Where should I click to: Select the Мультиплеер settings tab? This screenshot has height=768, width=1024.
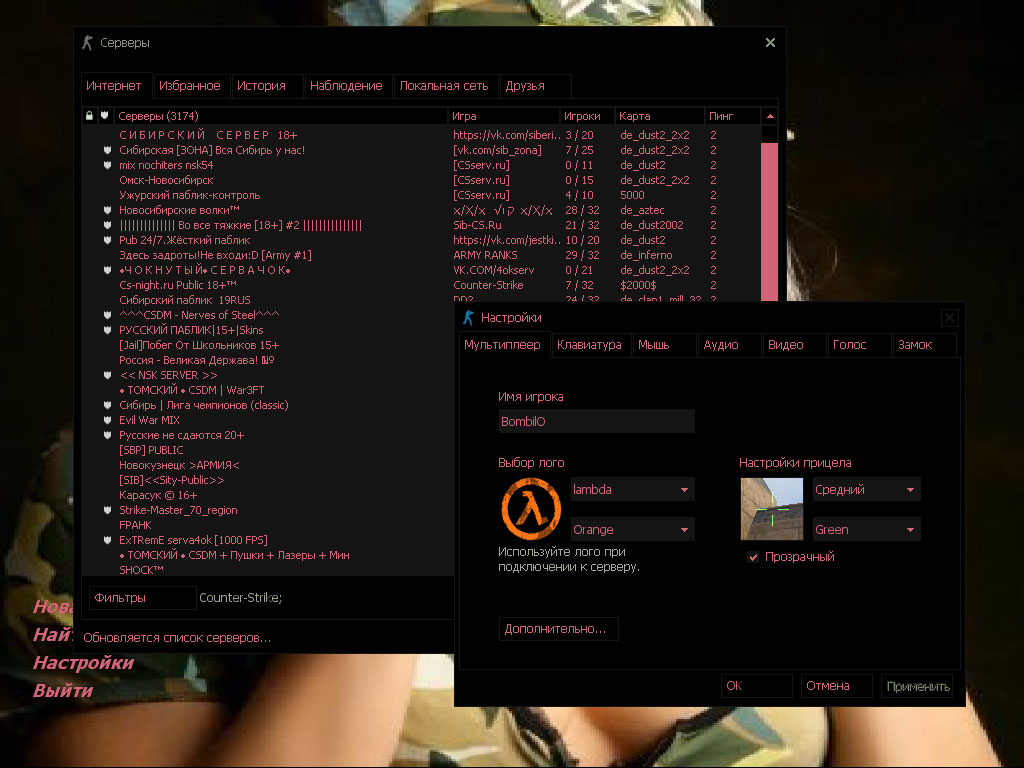click(504, 345)
